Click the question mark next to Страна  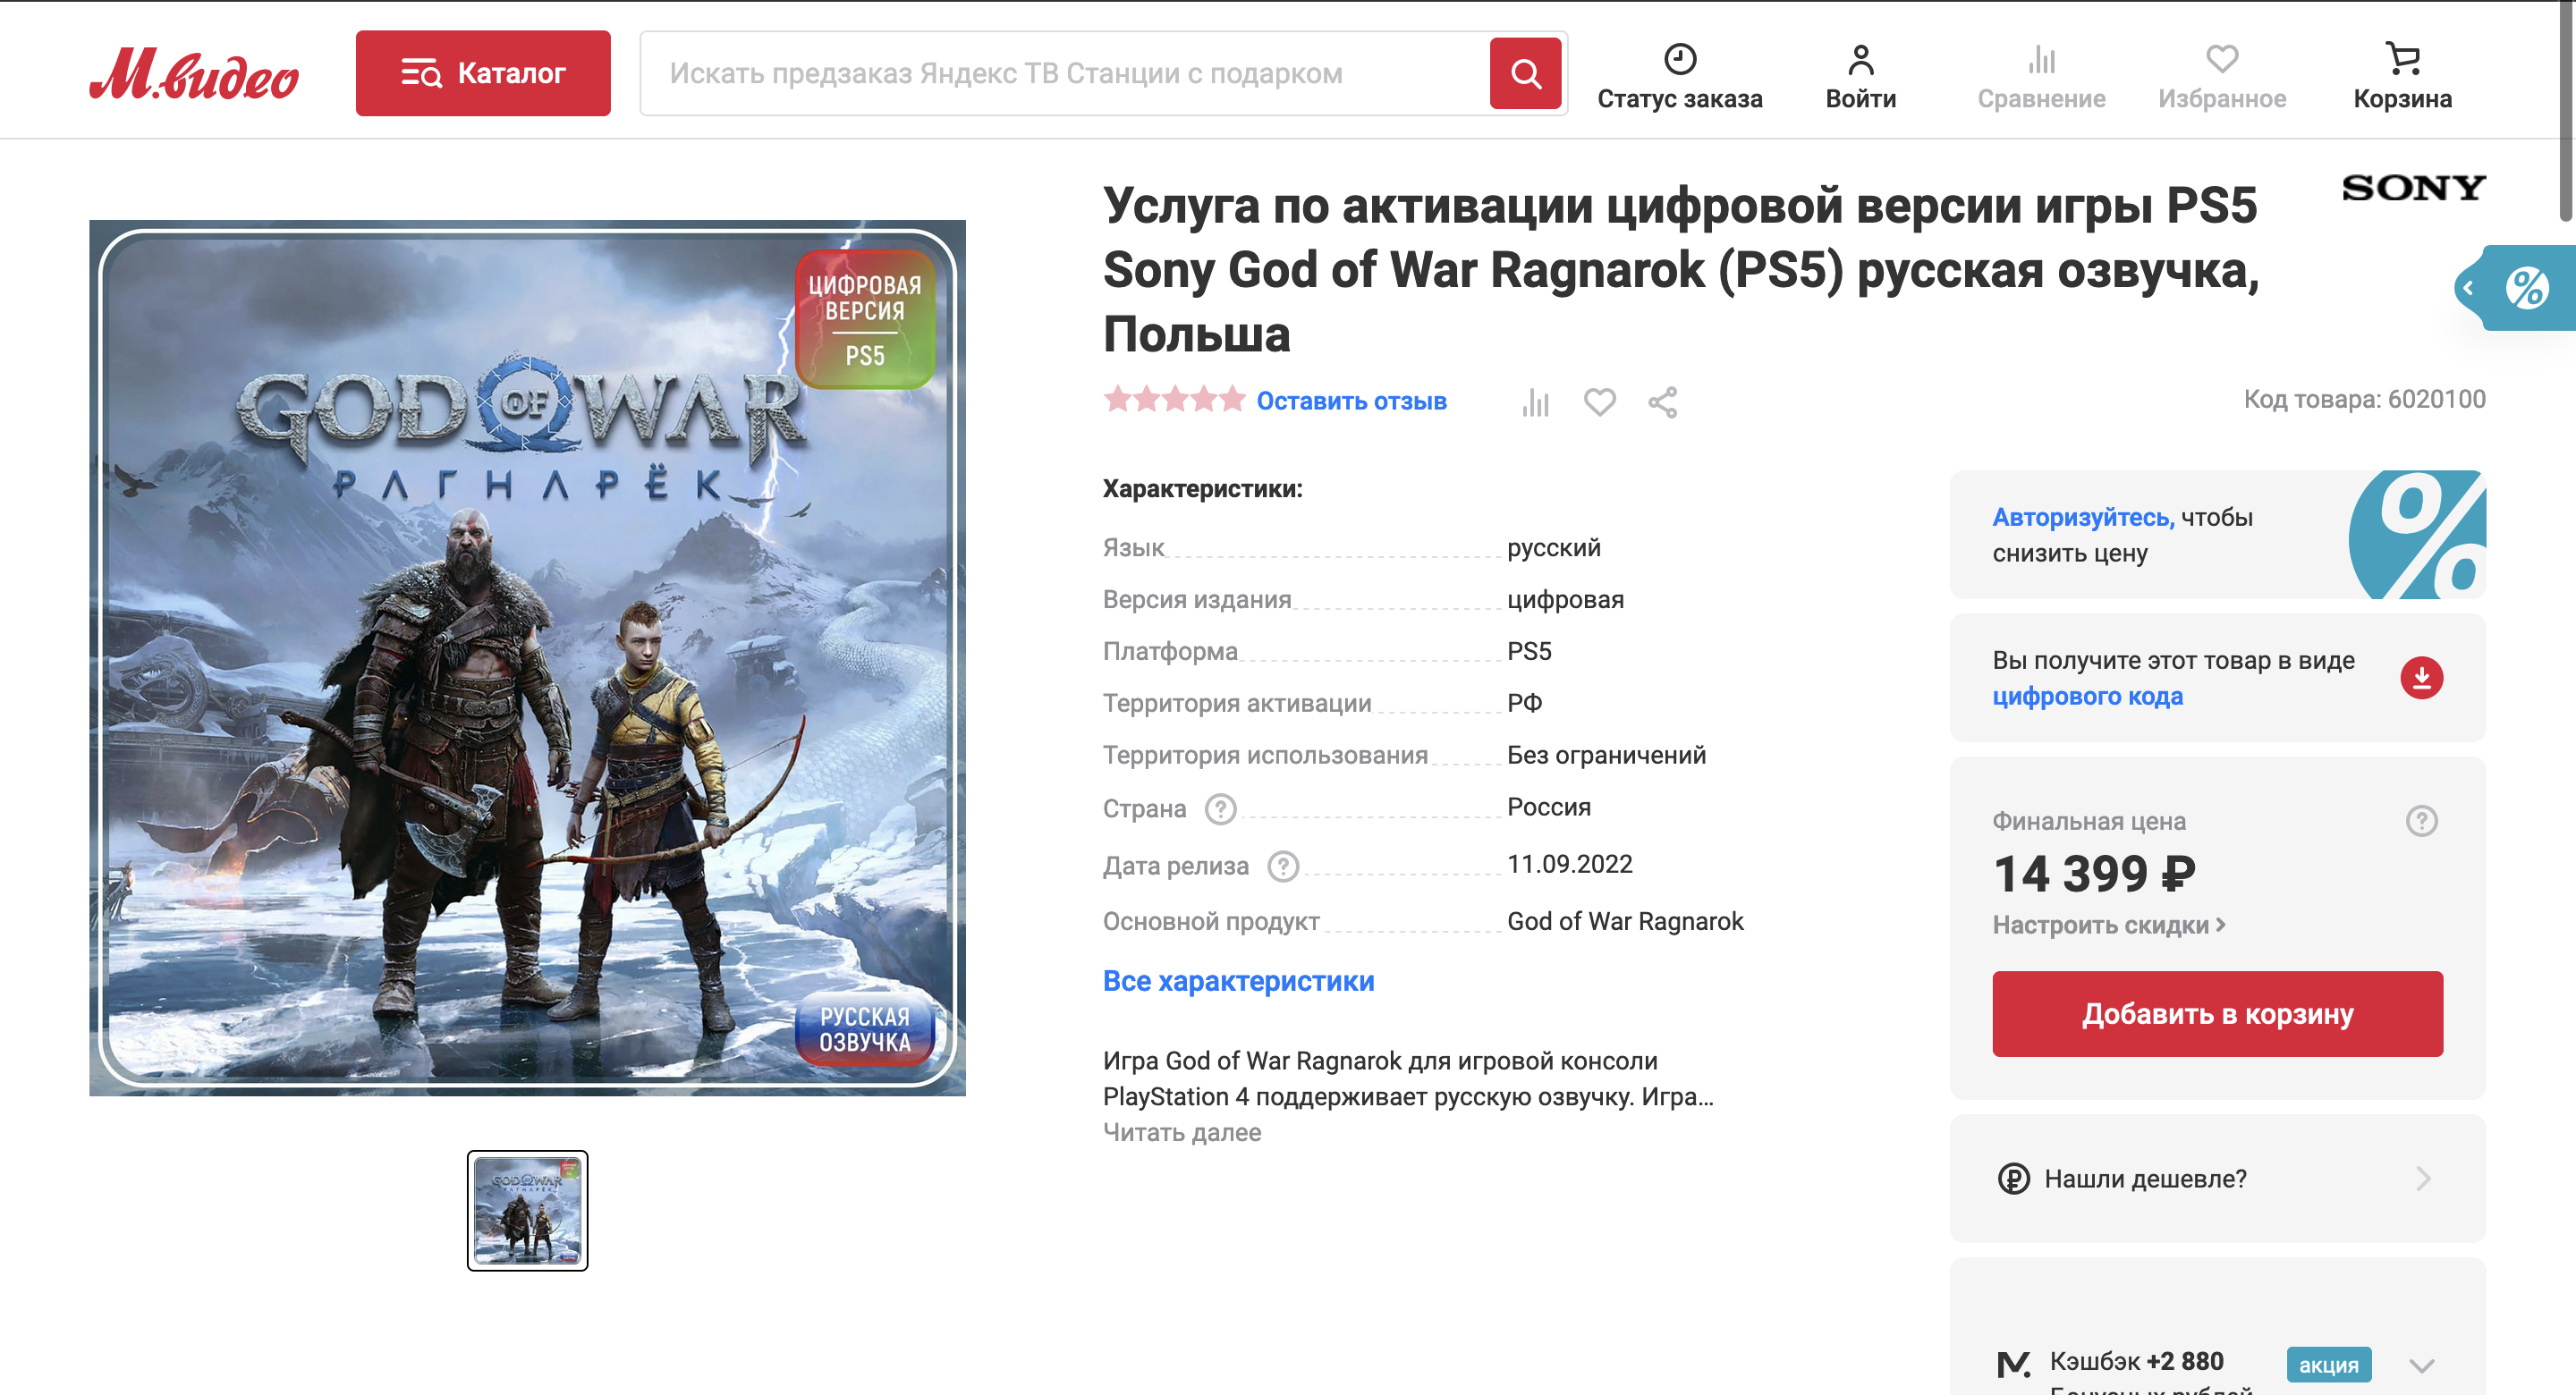pos(1220,808)
